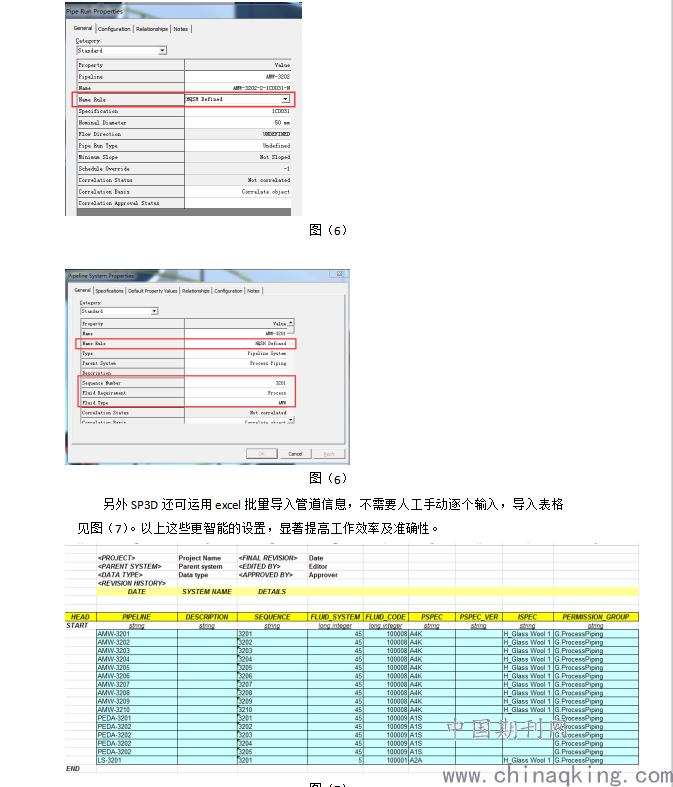The image size is (673, 787).
Task: Click HEAD label cell
Action: coord(80,617)
